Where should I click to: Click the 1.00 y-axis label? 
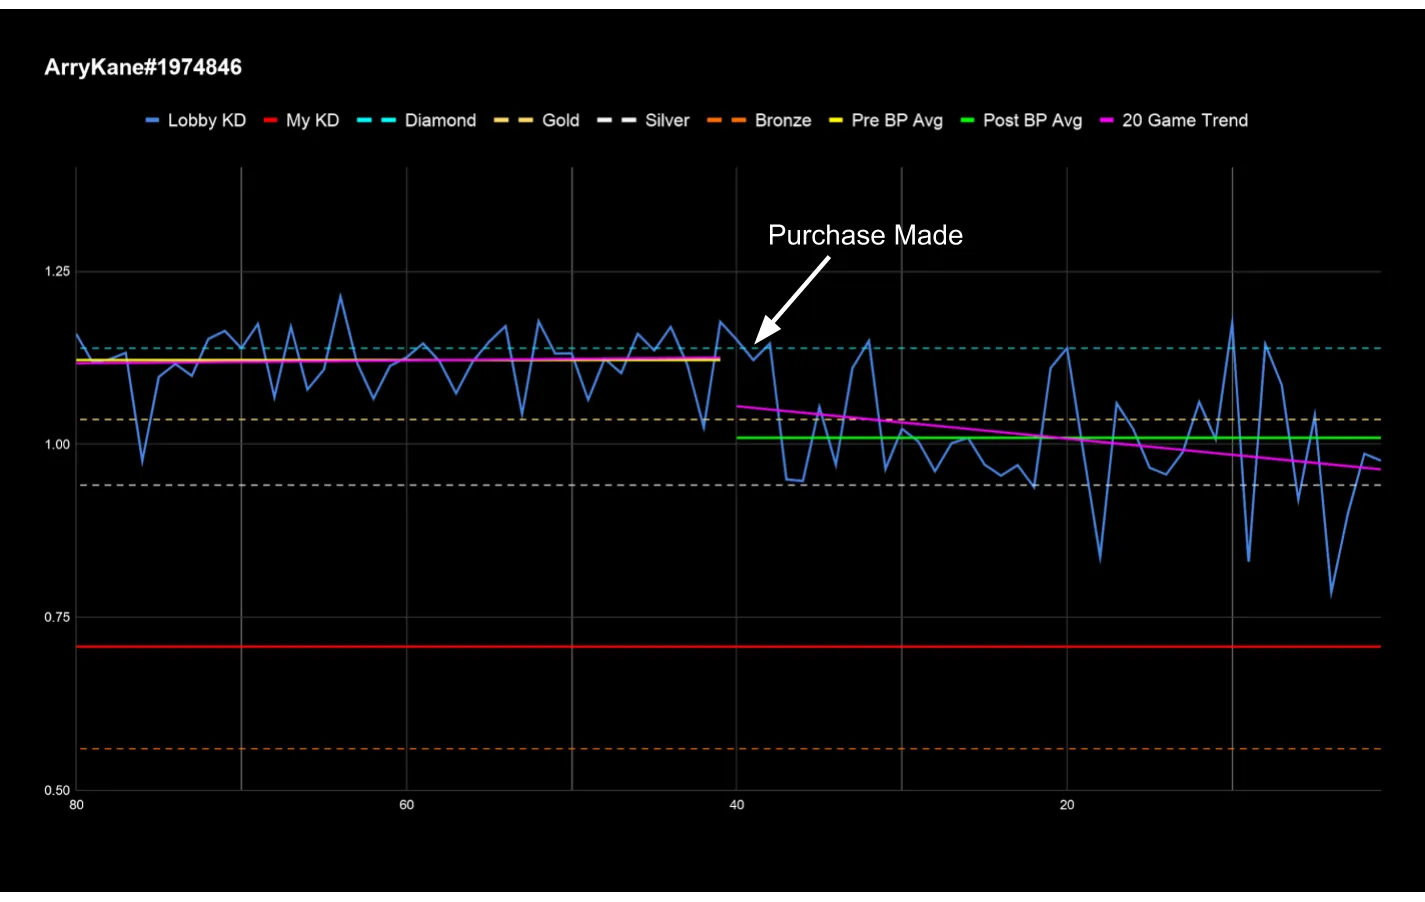click(x=57, y=444)
